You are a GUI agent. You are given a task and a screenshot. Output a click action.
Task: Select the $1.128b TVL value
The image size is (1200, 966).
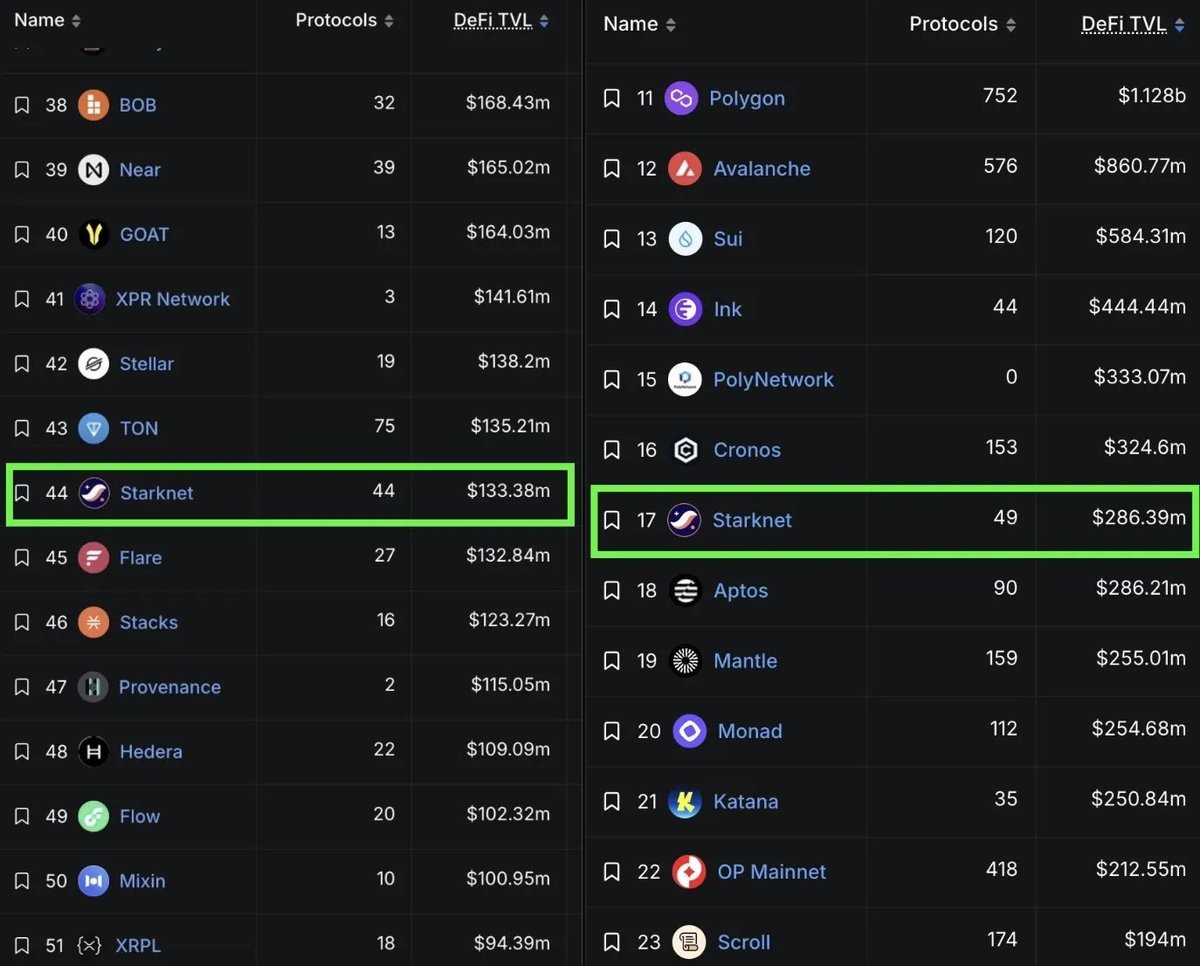pos(1152,97)
